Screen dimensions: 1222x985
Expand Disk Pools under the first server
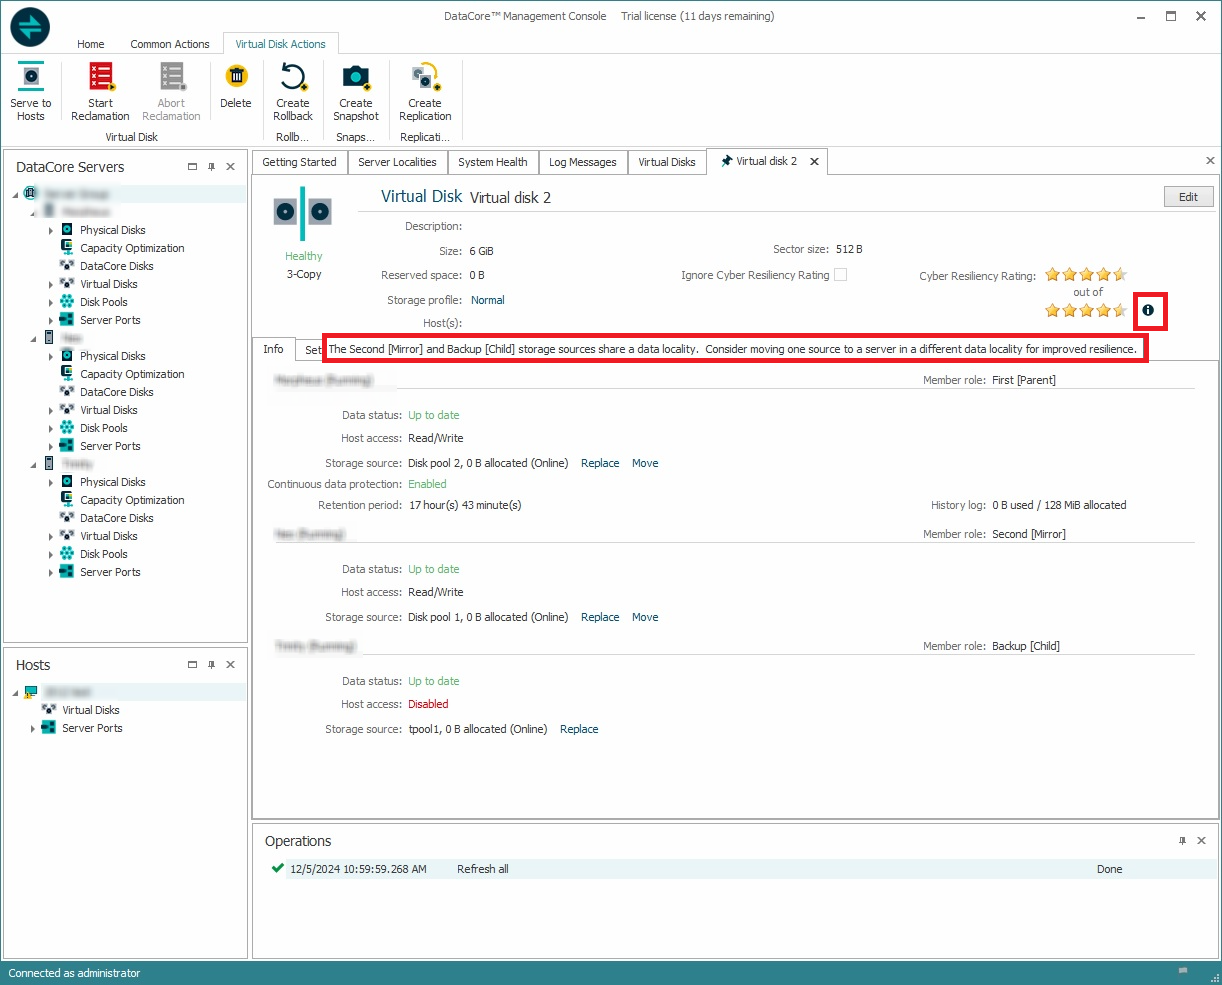[51, 302]
